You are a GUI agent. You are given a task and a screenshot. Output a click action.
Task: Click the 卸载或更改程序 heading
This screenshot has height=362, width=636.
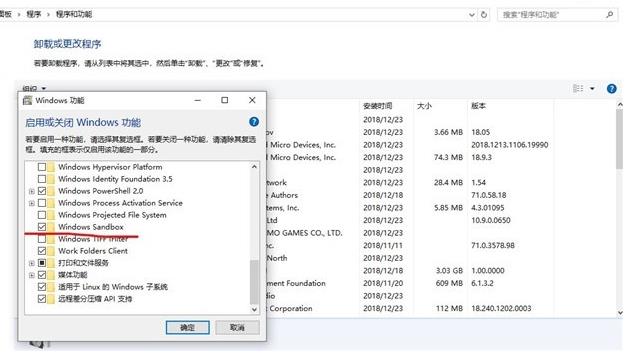pyautogui.click(x=67, y=44)
